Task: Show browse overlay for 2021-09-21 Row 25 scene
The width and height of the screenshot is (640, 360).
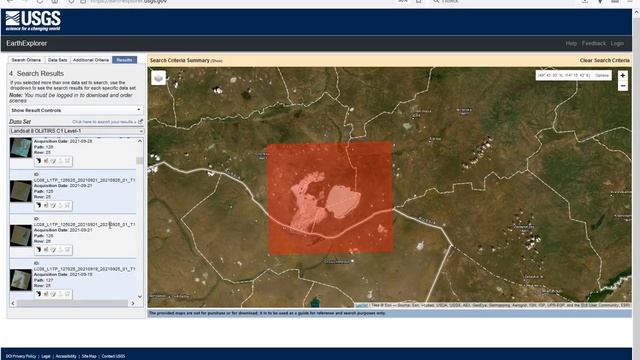Action: 46,205
